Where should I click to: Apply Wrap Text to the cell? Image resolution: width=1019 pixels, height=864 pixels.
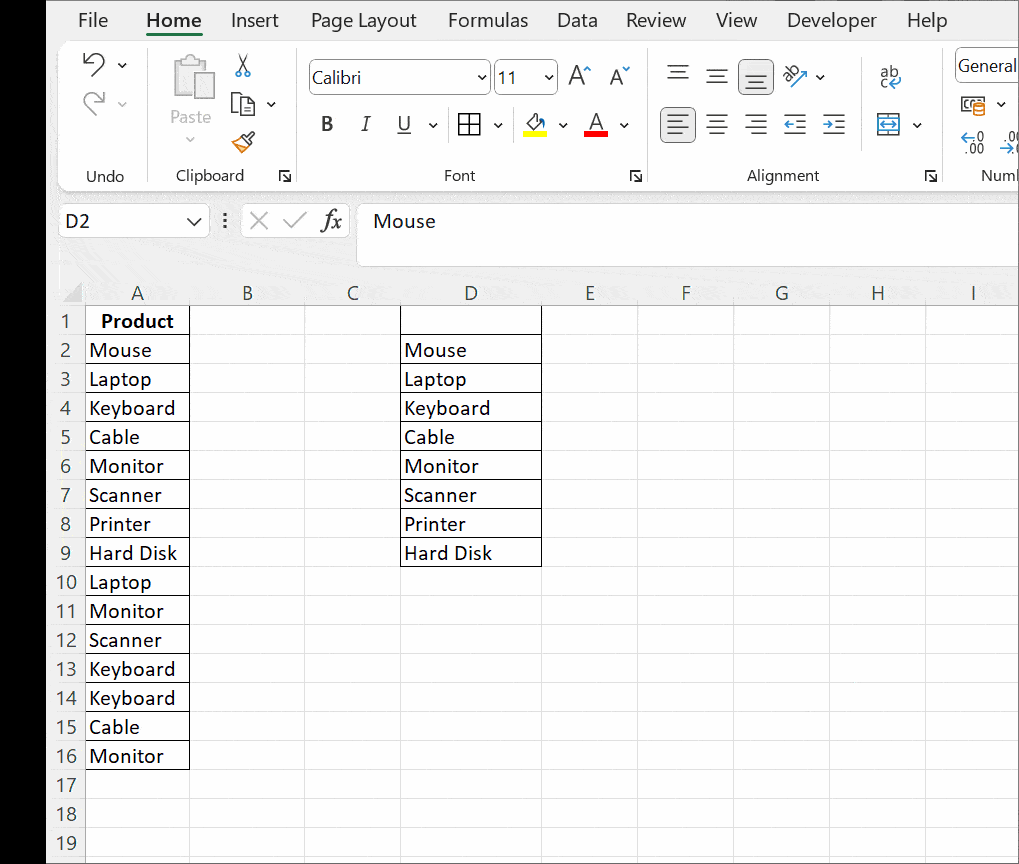(x=889, y=77)
